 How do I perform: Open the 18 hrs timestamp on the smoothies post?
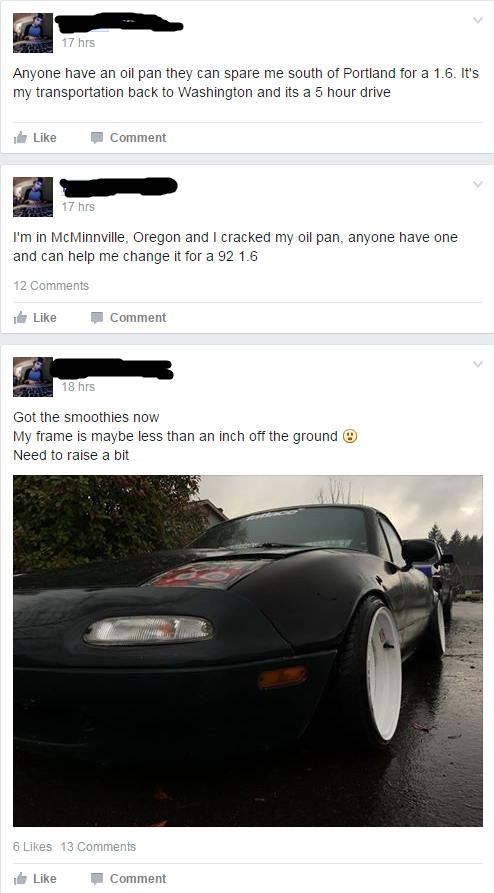point(78,387)
